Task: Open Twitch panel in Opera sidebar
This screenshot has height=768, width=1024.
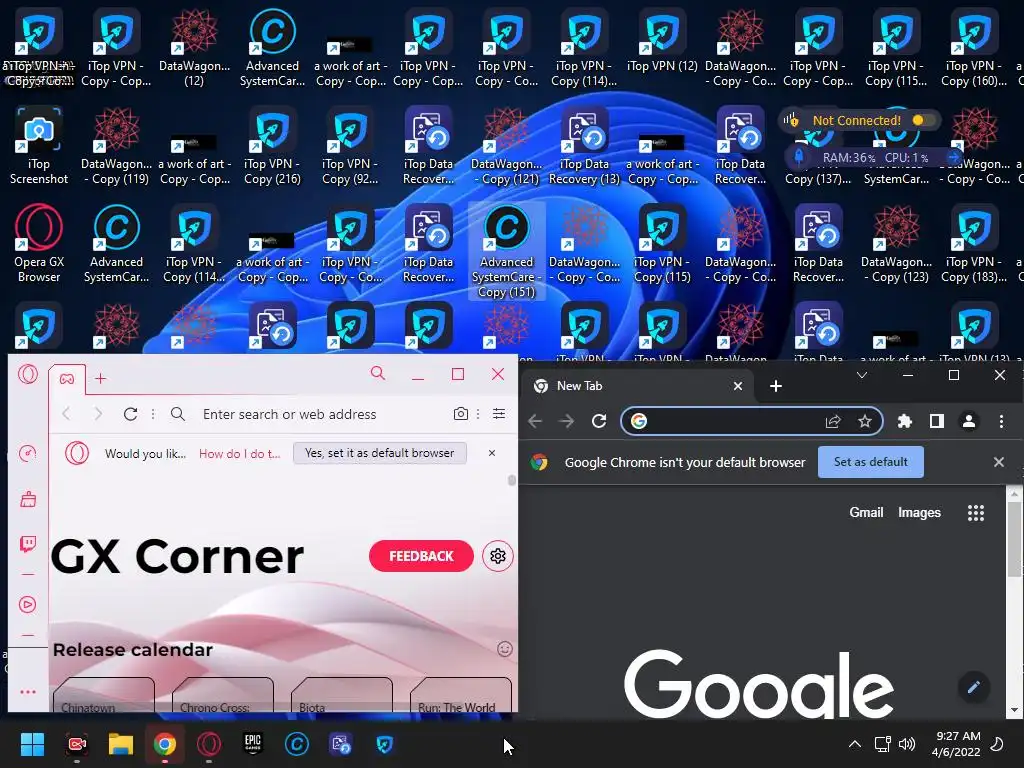Action: tap(27, 544)
